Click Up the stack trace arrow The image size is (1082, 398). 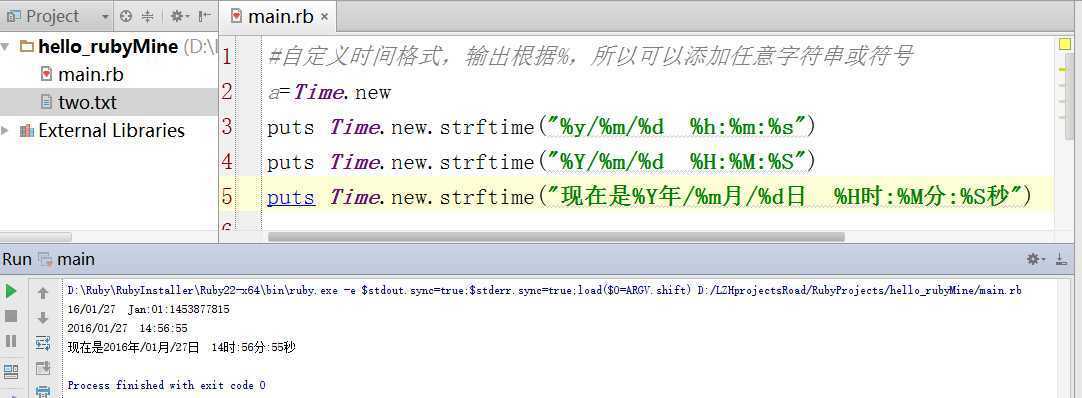tap(43, 293)
